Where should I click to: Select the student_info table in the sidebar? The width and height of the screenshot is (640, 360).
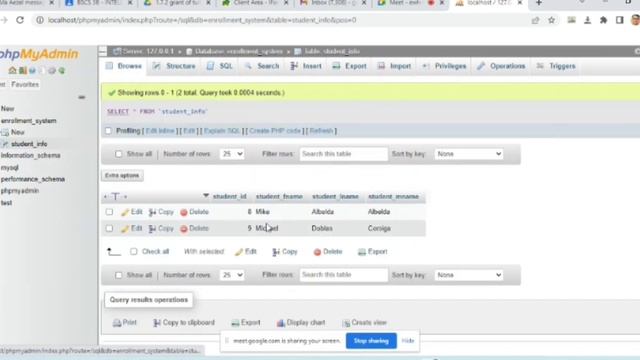pos(29,144)
